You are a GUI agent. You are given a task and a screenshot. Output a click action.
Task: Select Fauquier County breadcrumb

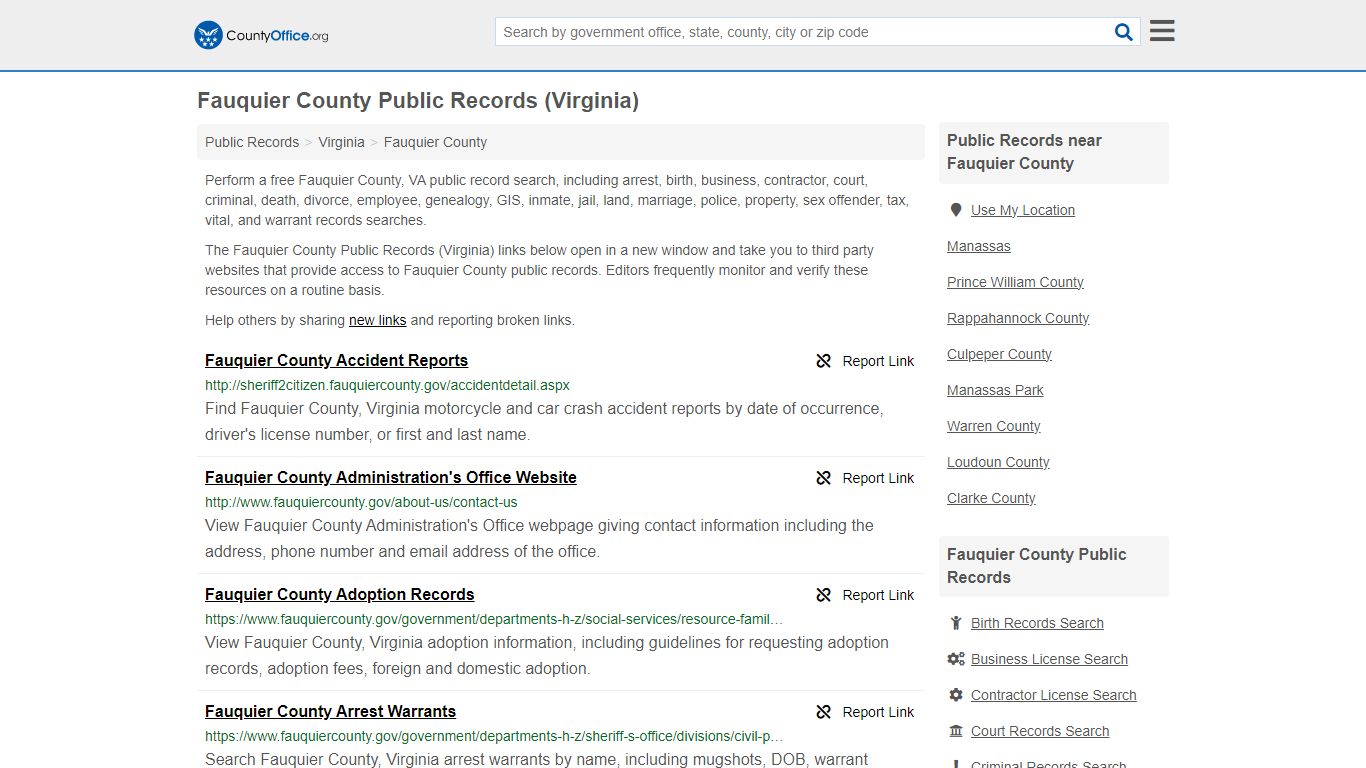435,142
